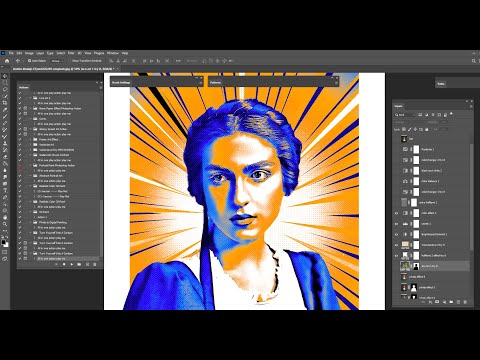Swap foreground and background colors icon

coord(7,237)
